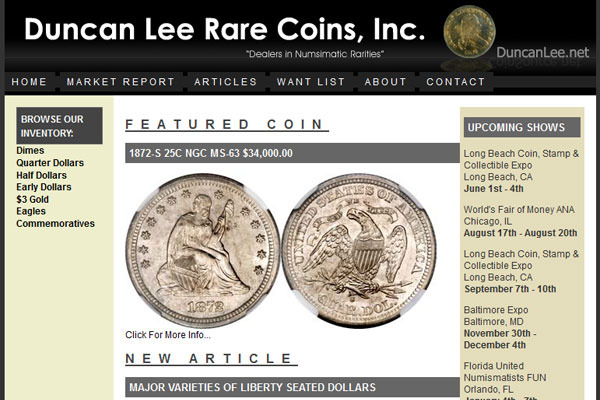Click CONTACT in the navigation bar
This screenshot has width=600, height=400.
[x=456, y=82]
